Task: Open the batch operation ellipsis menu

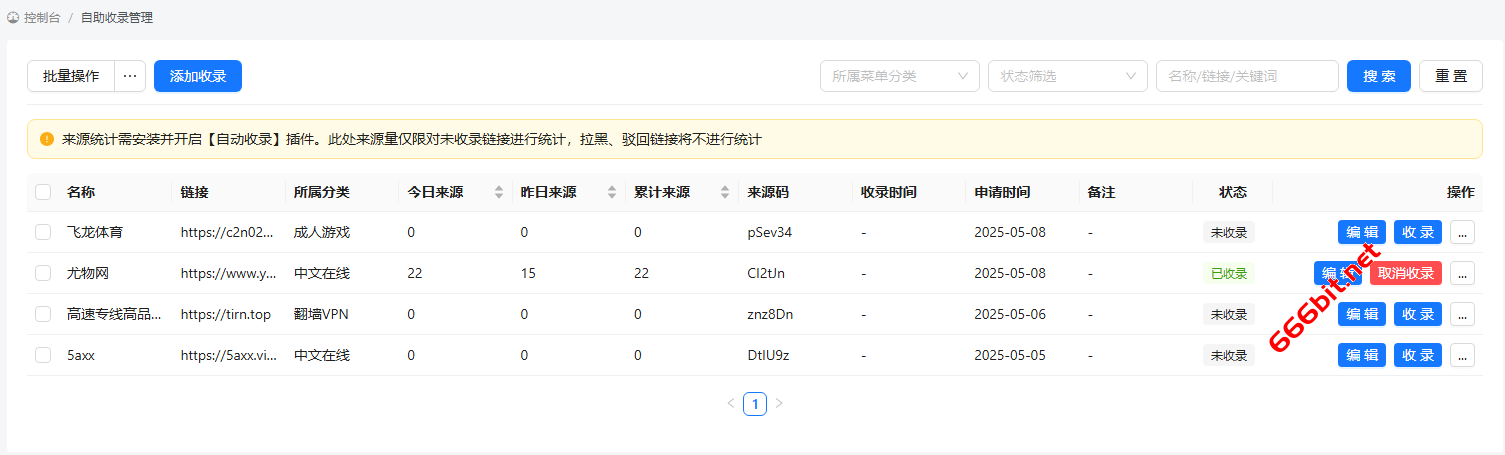Action: point(130,76)
